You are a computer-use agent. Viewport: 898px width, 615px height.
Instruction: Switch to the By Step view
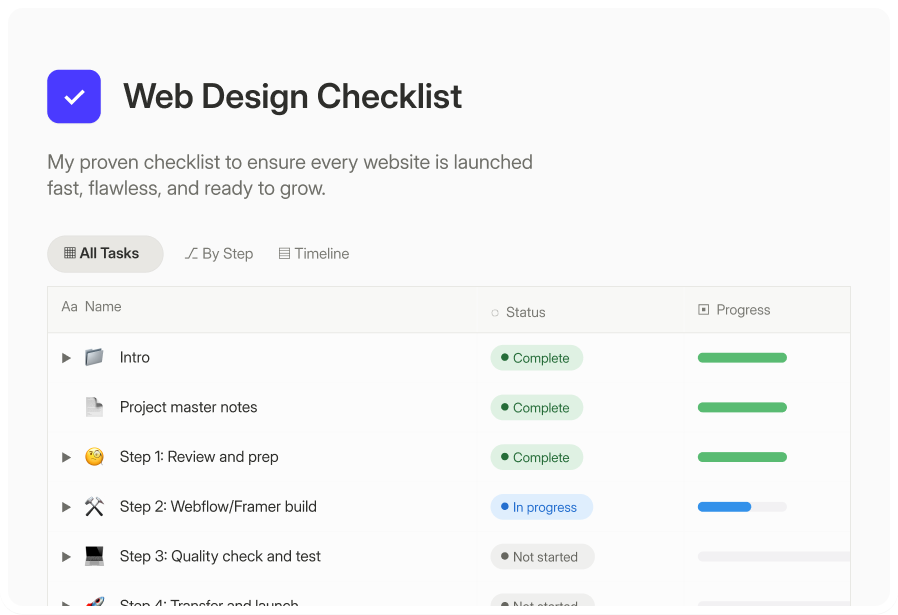pos(219,254)
